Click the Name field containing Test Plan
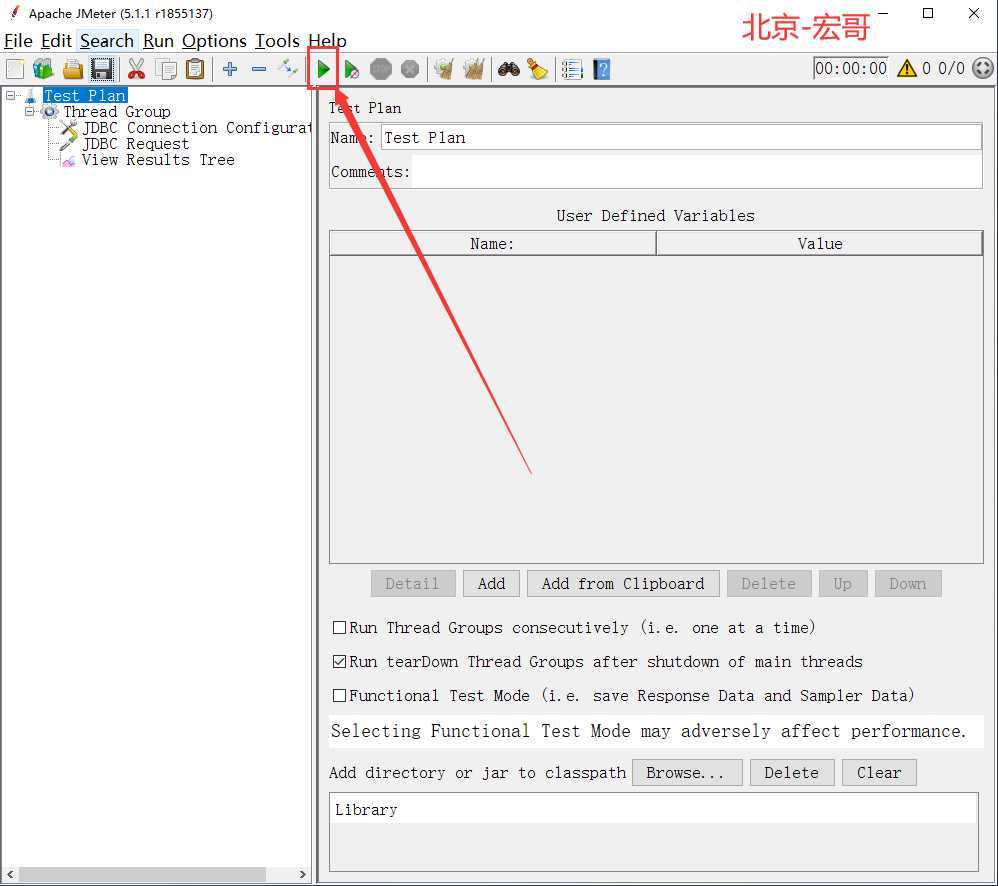998x886 pixels. coord(681,137)
